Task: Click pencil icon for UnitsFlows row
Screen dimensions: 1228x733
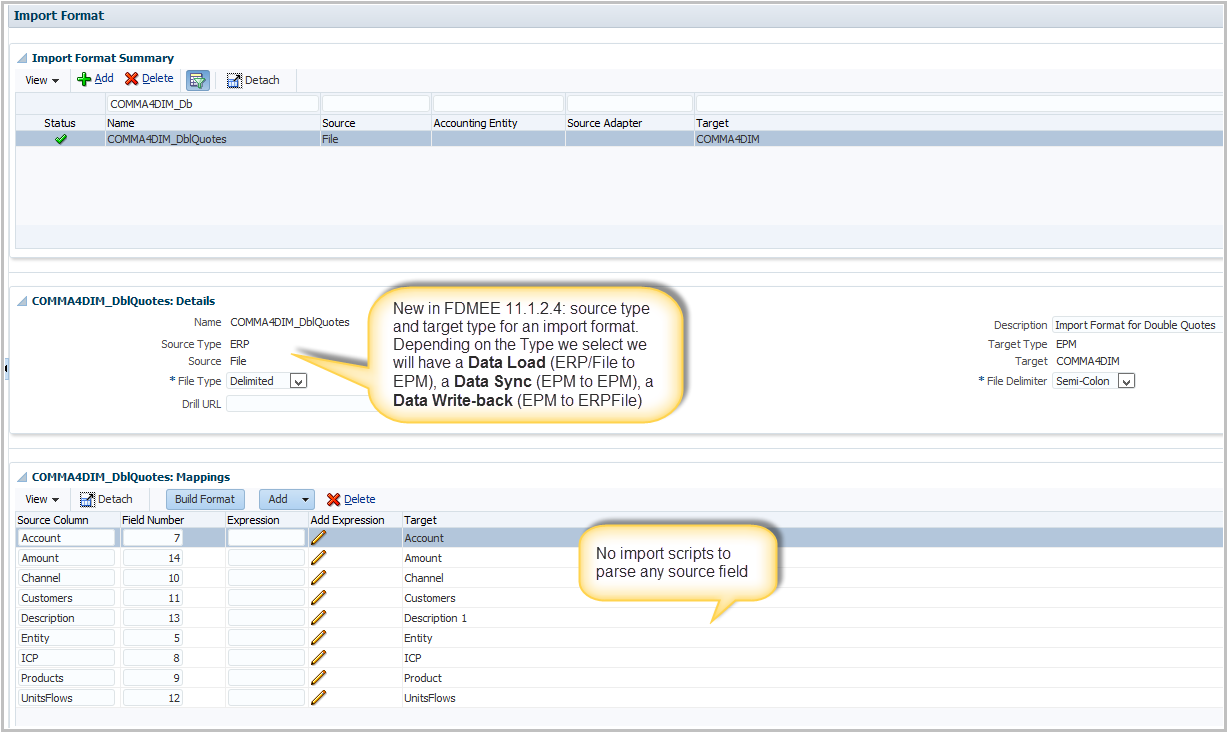Action: (319, 698)
